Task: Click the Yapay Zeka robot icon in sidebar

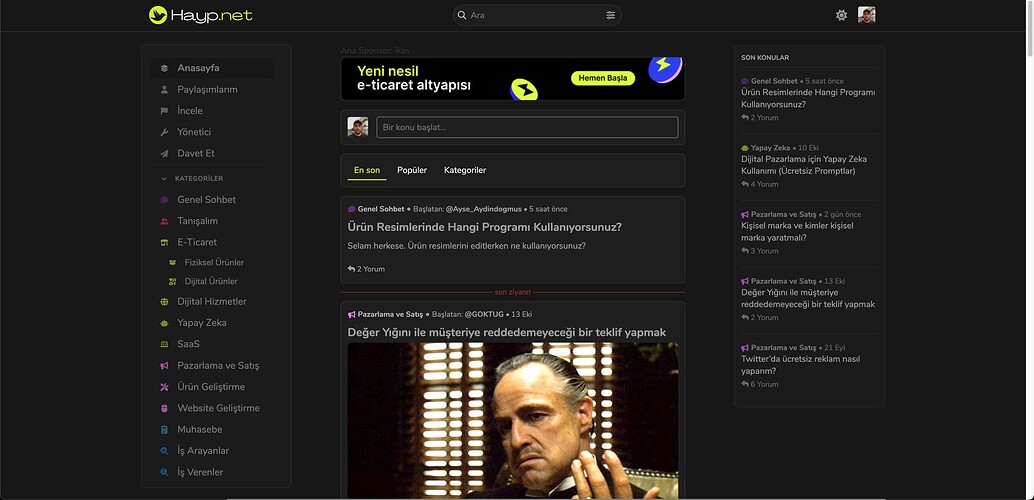Action: tap(165, 323)
